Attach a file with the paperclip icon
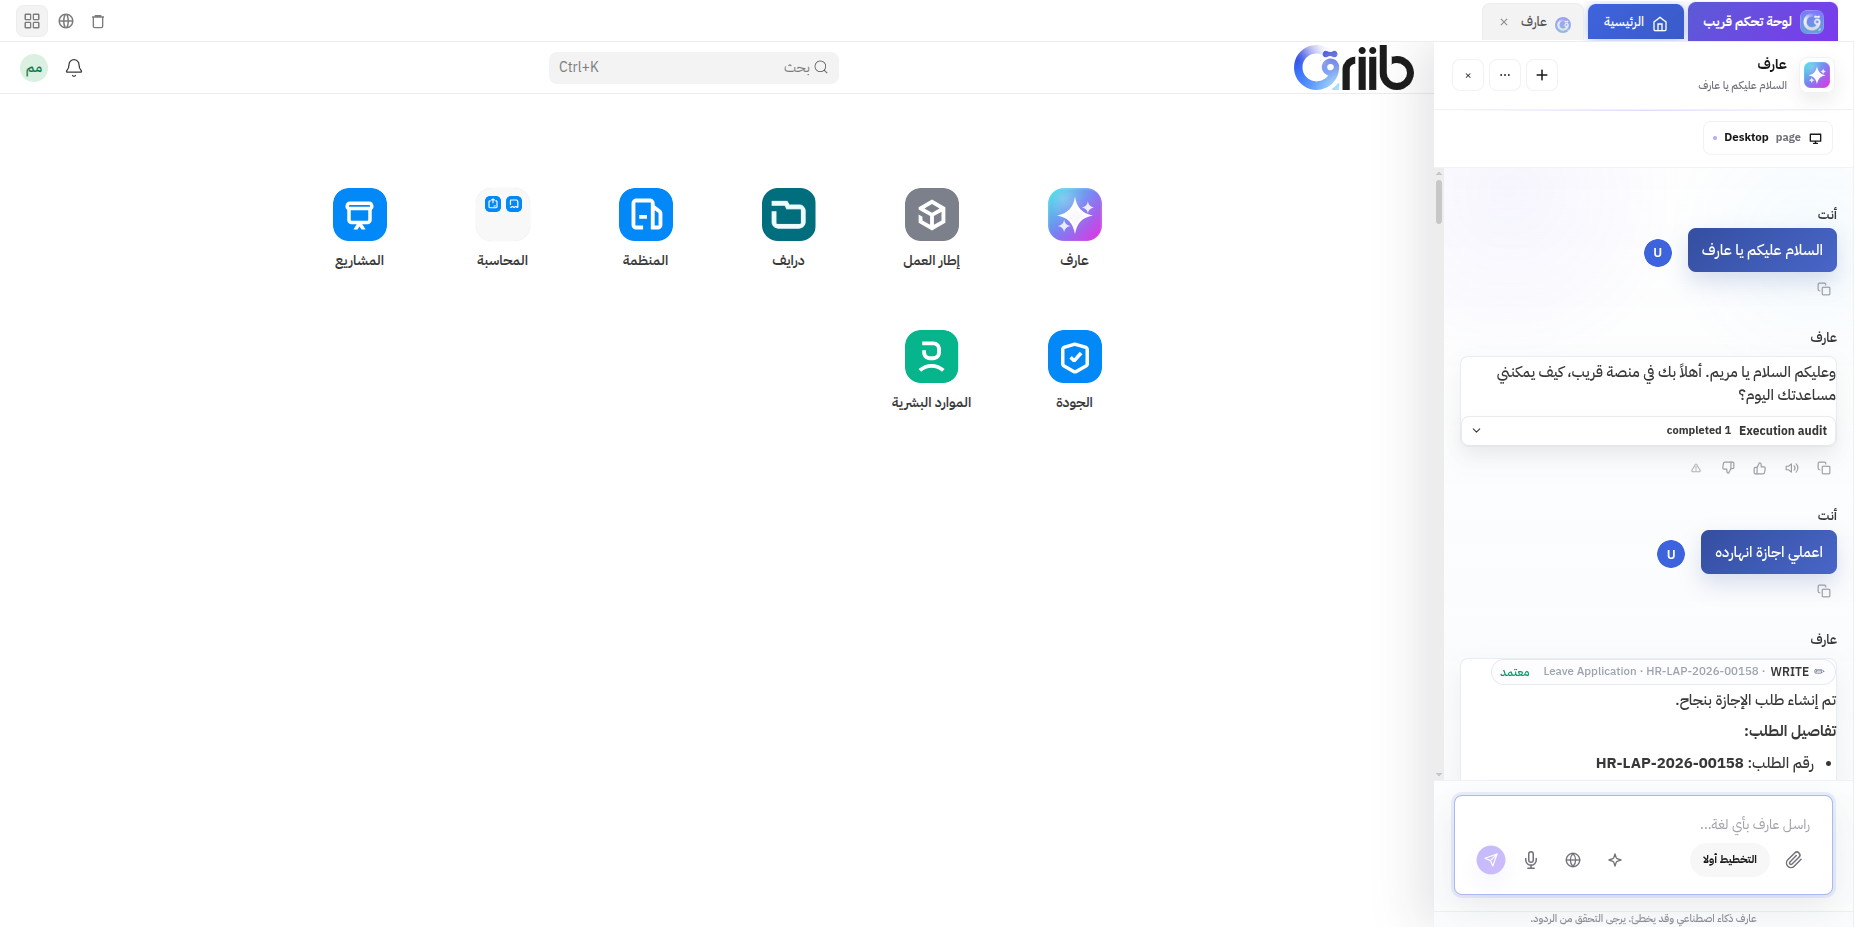This screenshot has width=1854, height=927. [x=1794, y=860]
